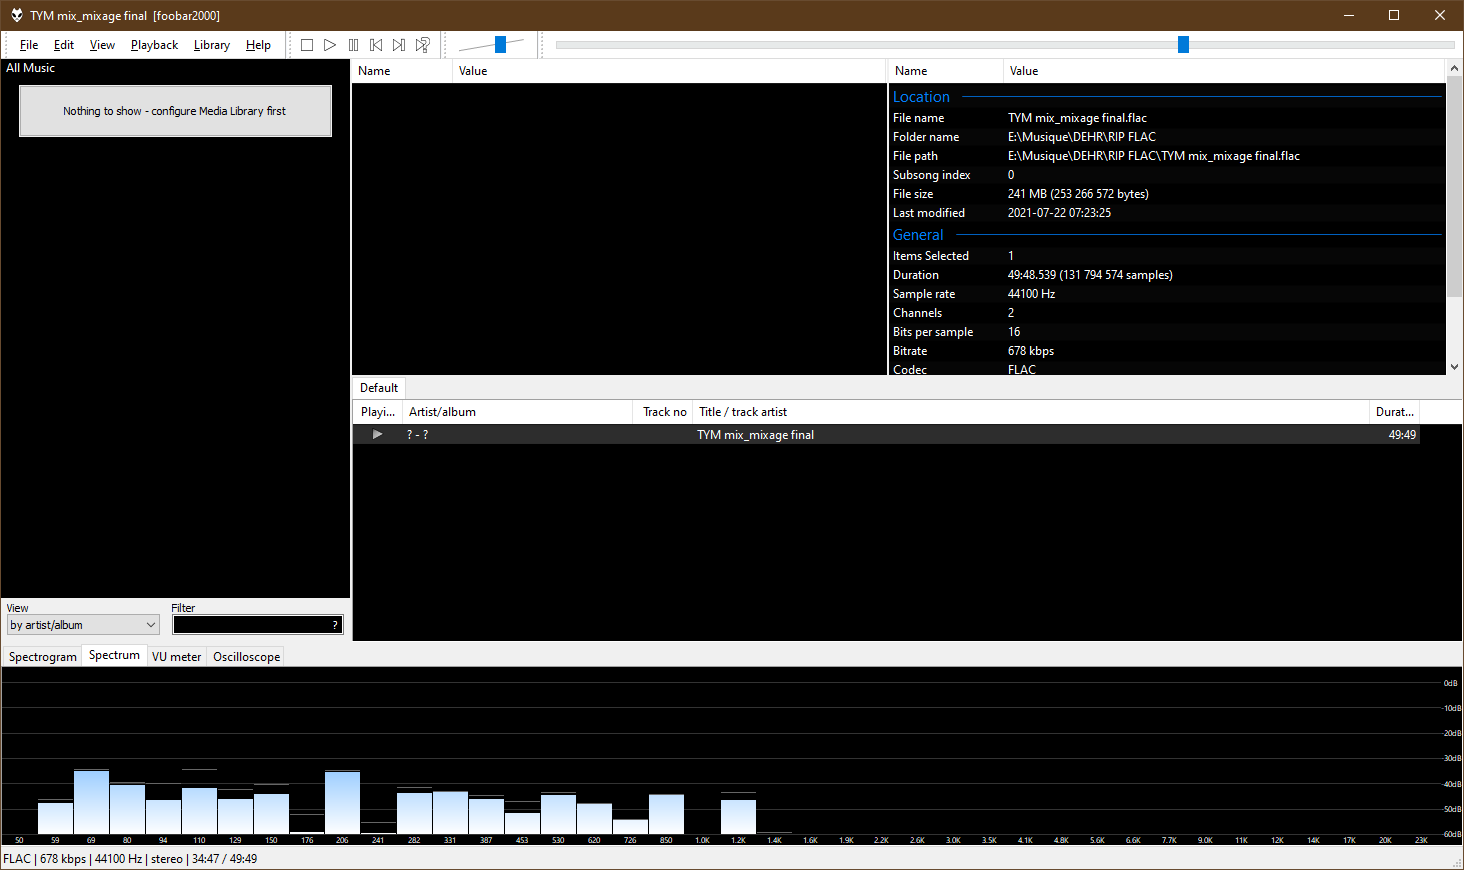1464x870 pixels.
Task: Open the View menu
Action: (102, 45)
